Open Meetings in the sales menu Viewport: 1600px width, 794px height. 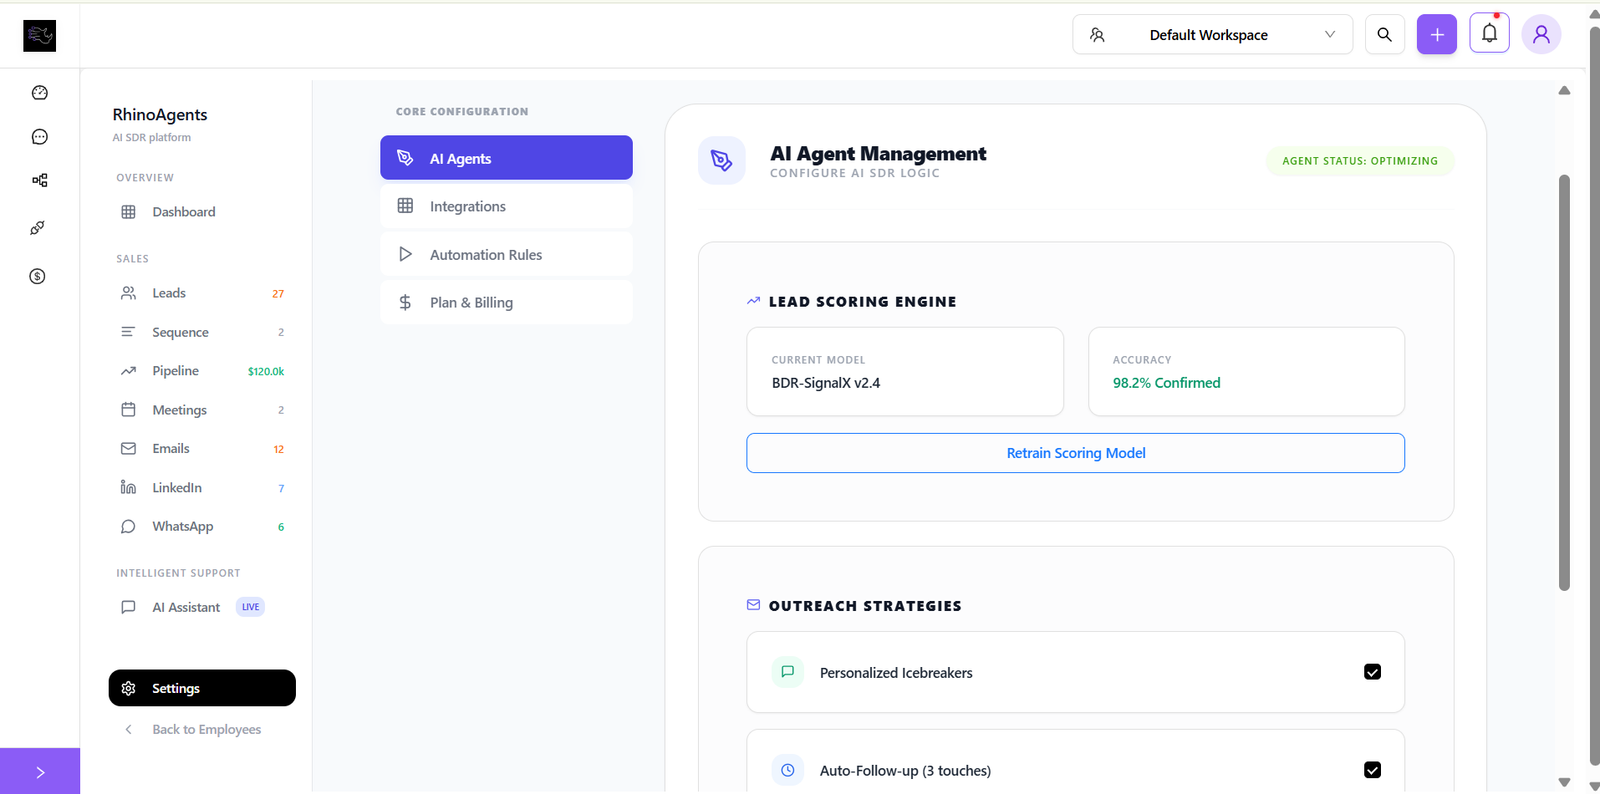(x=202, y=410)
